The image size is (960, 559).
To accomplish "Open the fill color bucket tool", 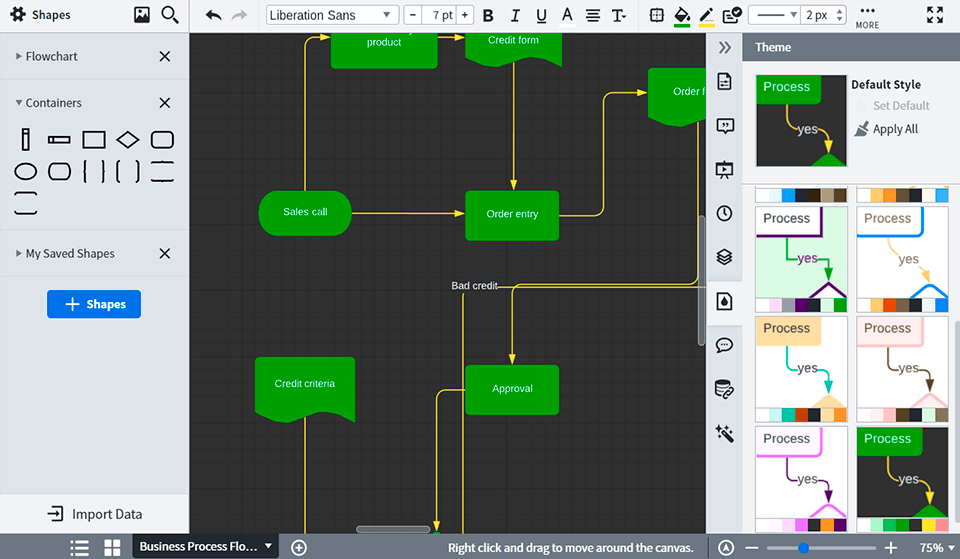I will point(682,15).
